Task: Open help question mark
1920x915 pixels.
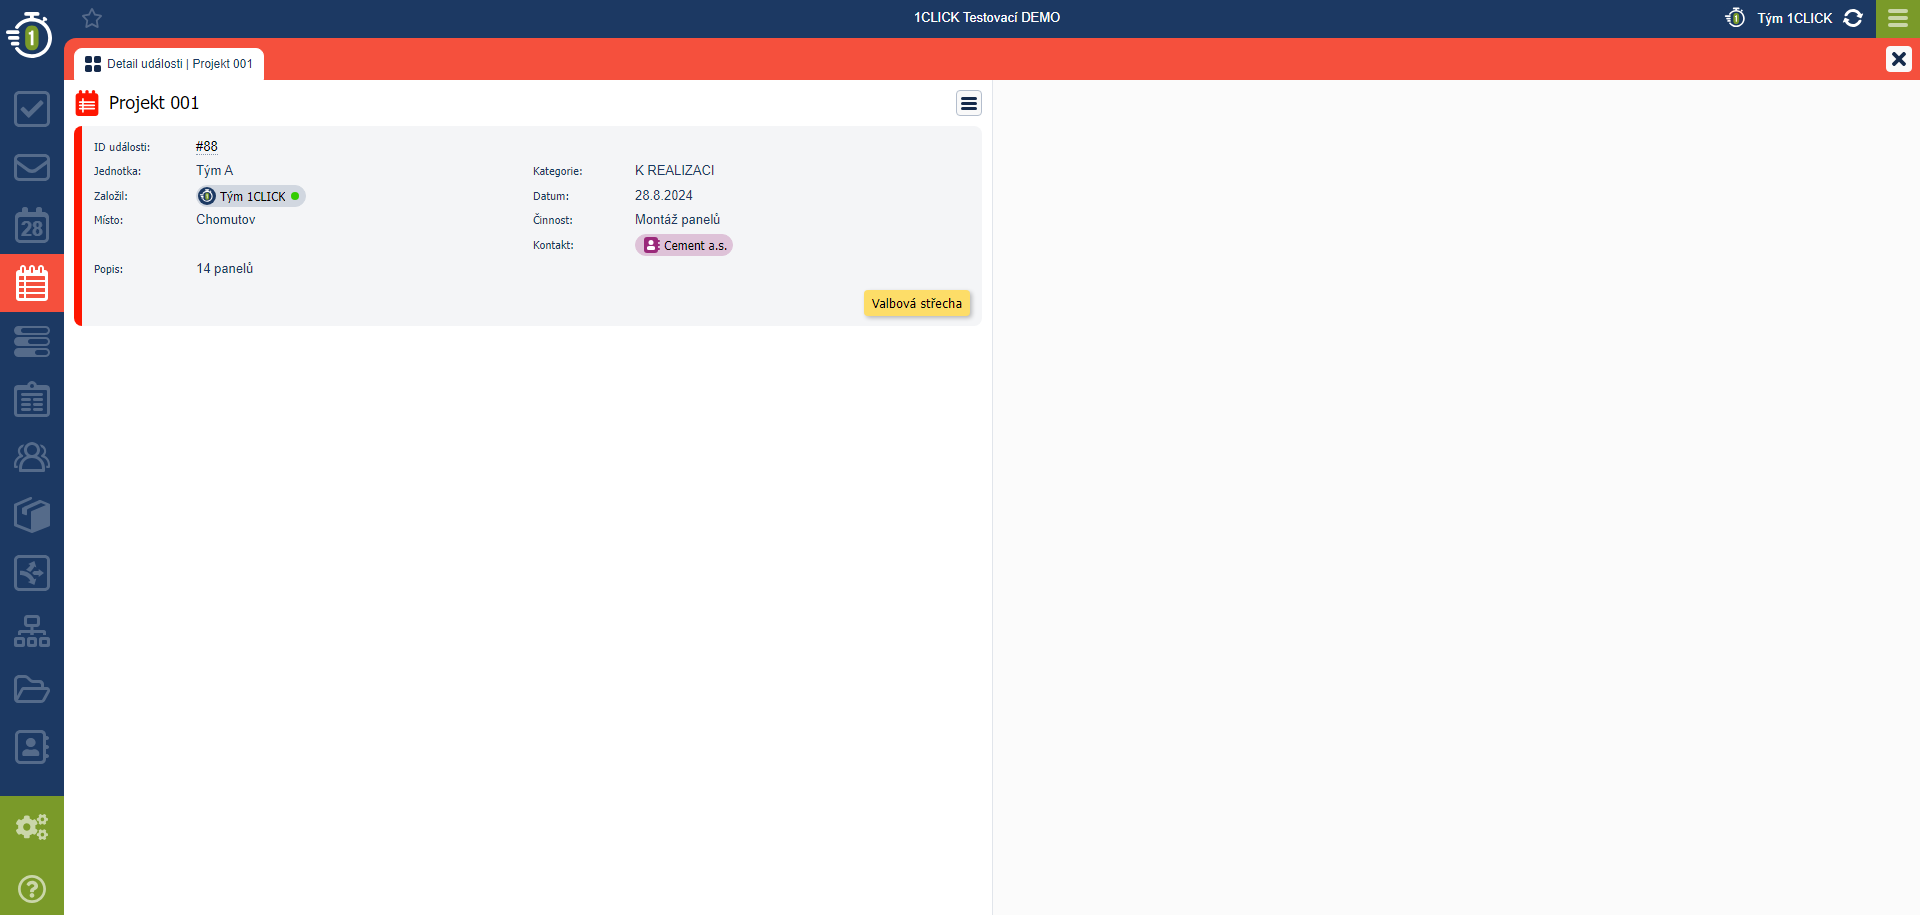Action: pos(32,889)
